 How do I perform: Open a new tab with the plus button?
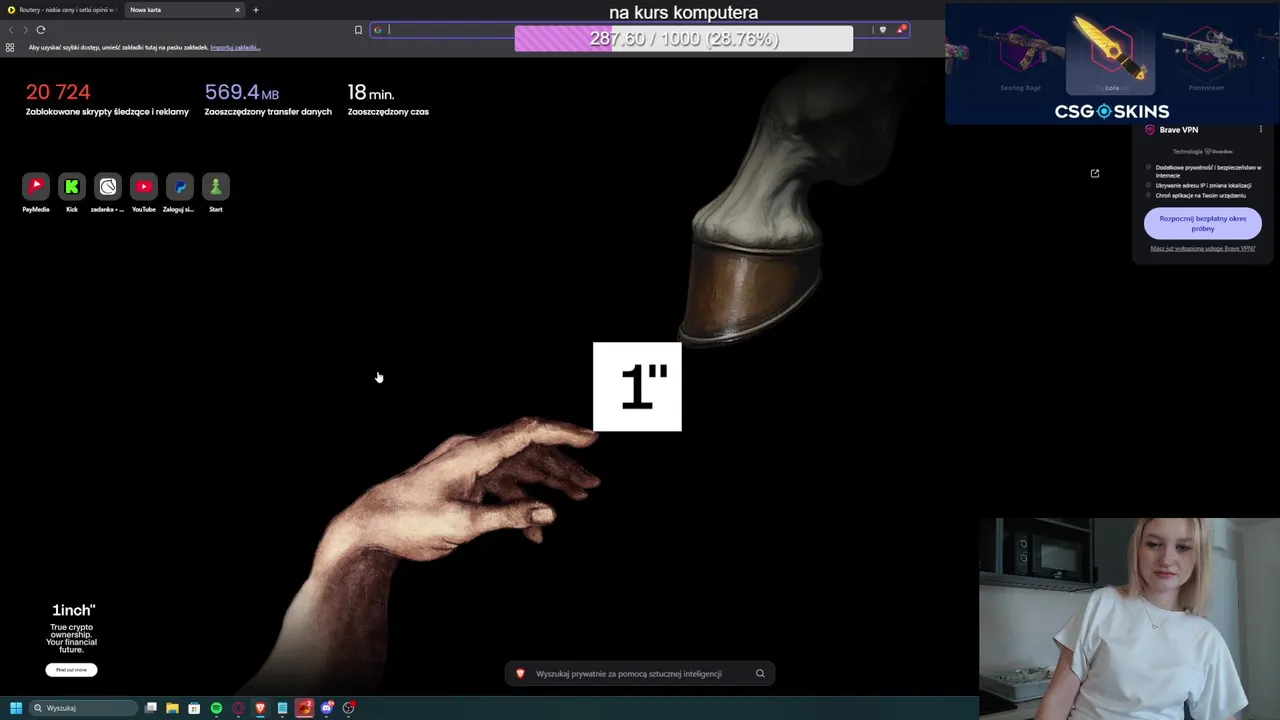256,10
